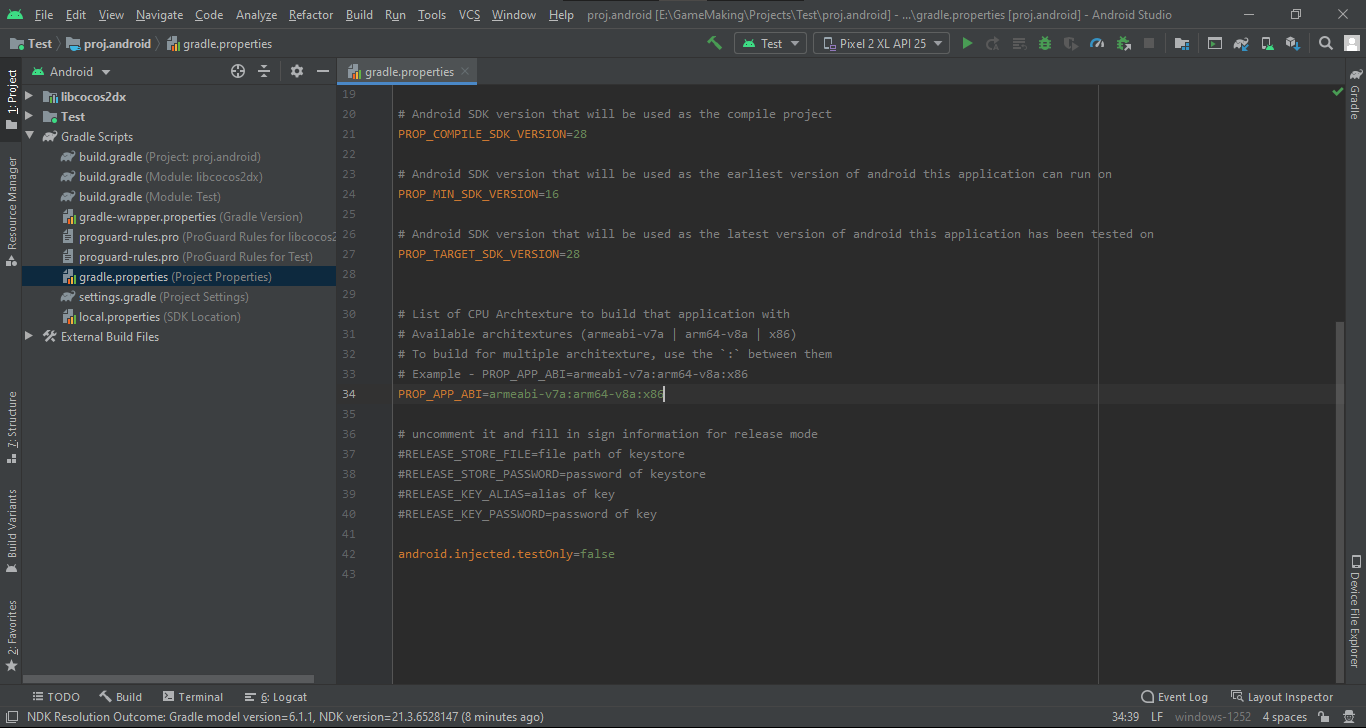Screen dimensions: 1366x728
Task: Open the Refactor menu
Action: tap(311, 15)
